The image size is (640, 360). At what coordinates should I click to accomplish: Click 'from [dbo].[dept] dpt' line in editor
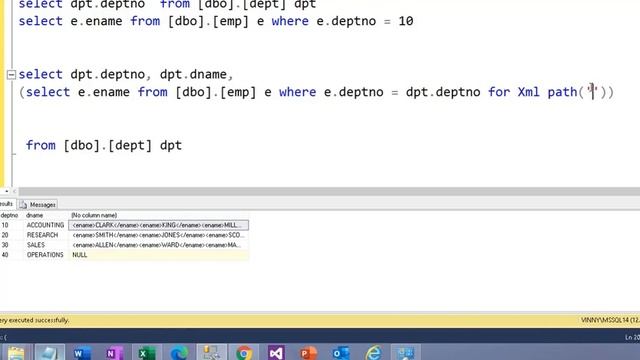point(104,145)
